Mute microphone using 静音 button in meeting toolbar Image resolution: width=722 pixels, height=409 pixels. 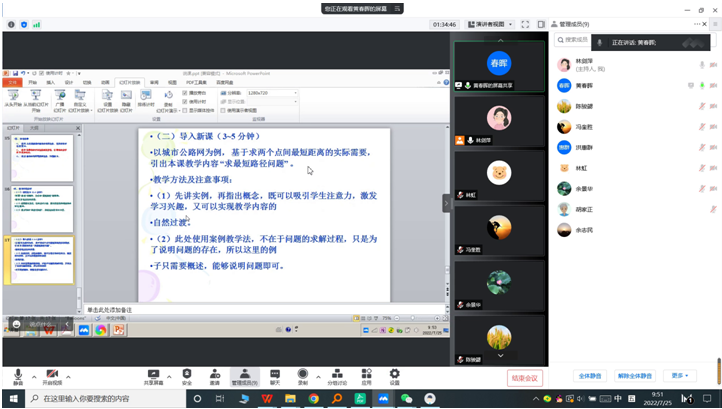pos(17,377)
